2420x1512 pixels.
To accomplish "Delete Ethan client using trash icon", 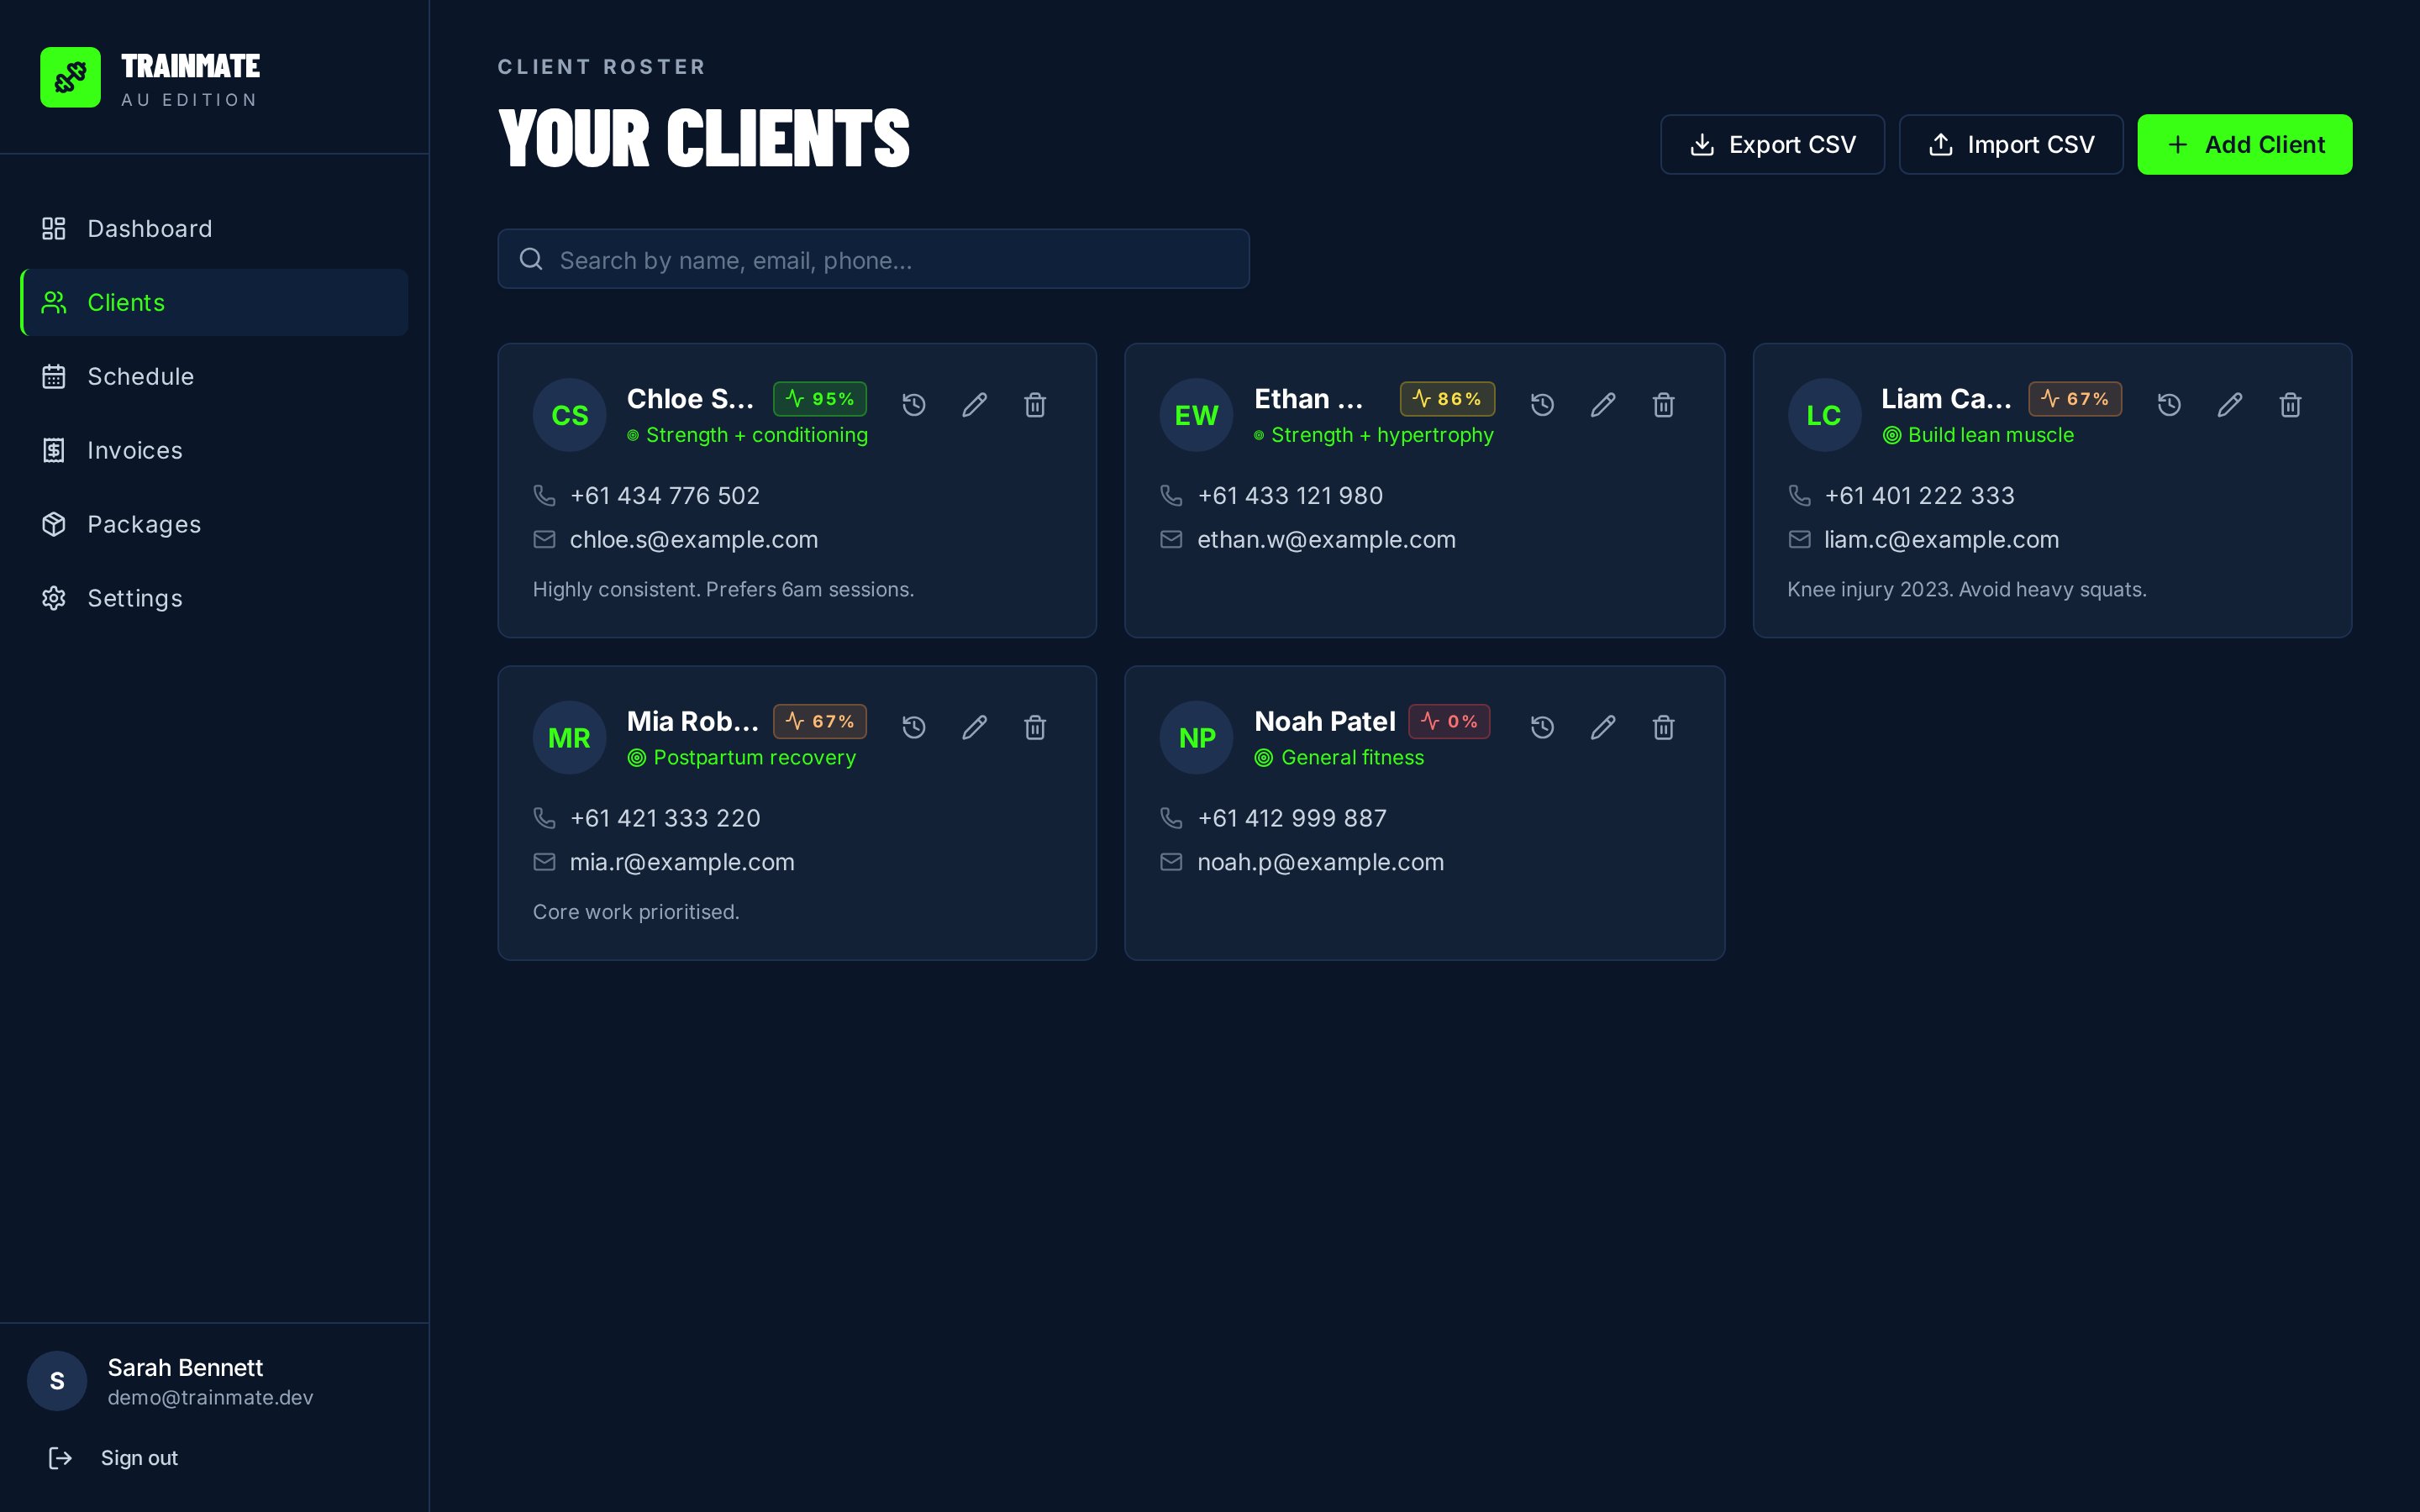I will point(1663,405).
